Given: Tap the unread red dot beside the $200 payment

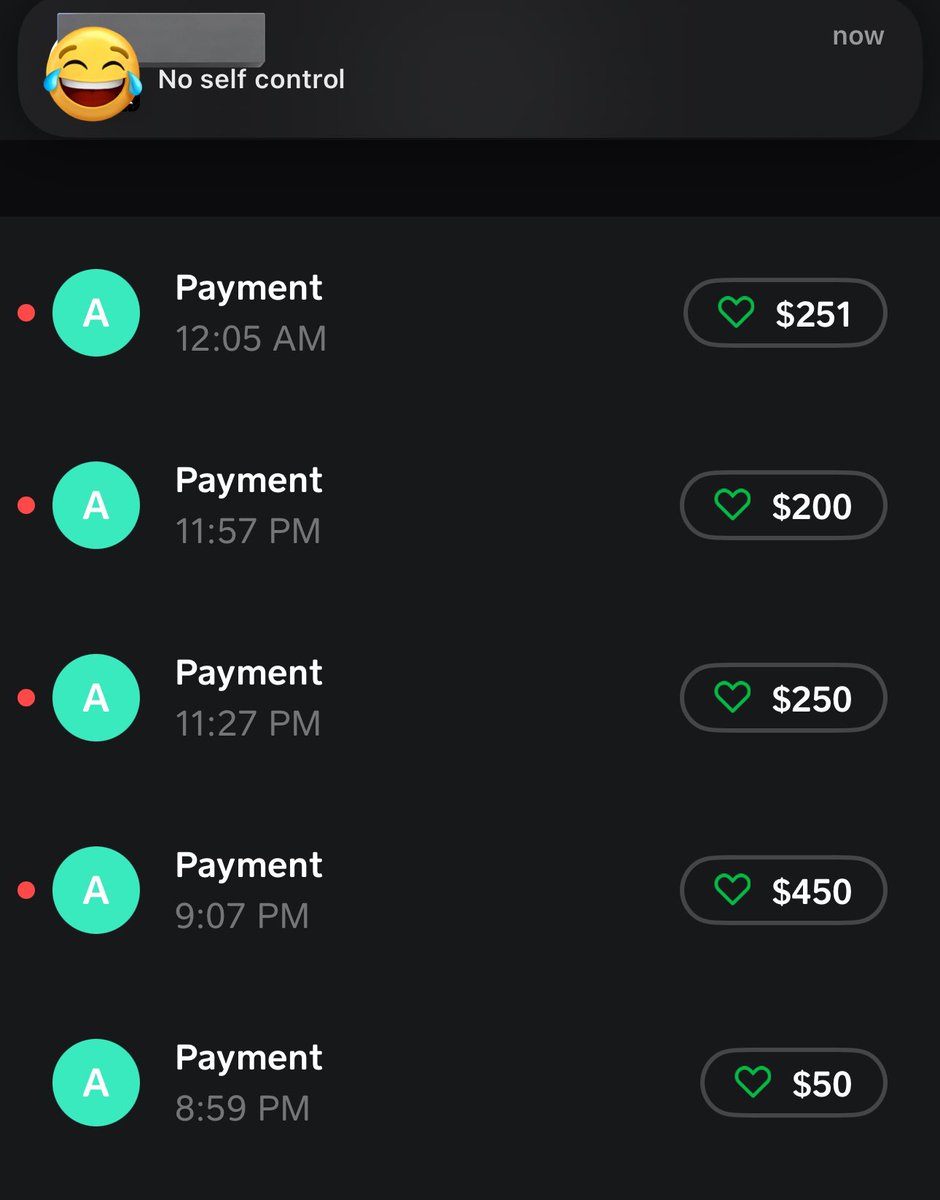Looking at the screenshot, I should tap(27, 506).
